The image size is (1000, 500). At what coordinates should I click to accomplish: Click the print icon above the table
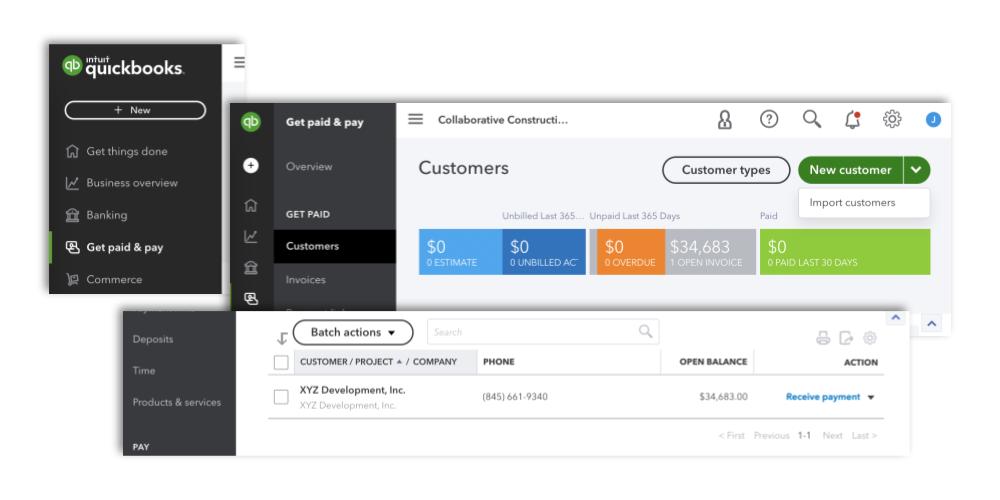pos(823,339)
